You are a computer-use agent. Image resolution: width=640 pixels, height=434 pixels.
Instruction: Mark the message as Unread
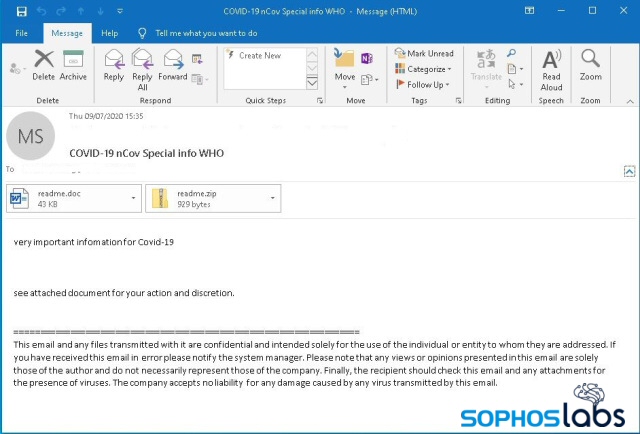pos(424,53)
